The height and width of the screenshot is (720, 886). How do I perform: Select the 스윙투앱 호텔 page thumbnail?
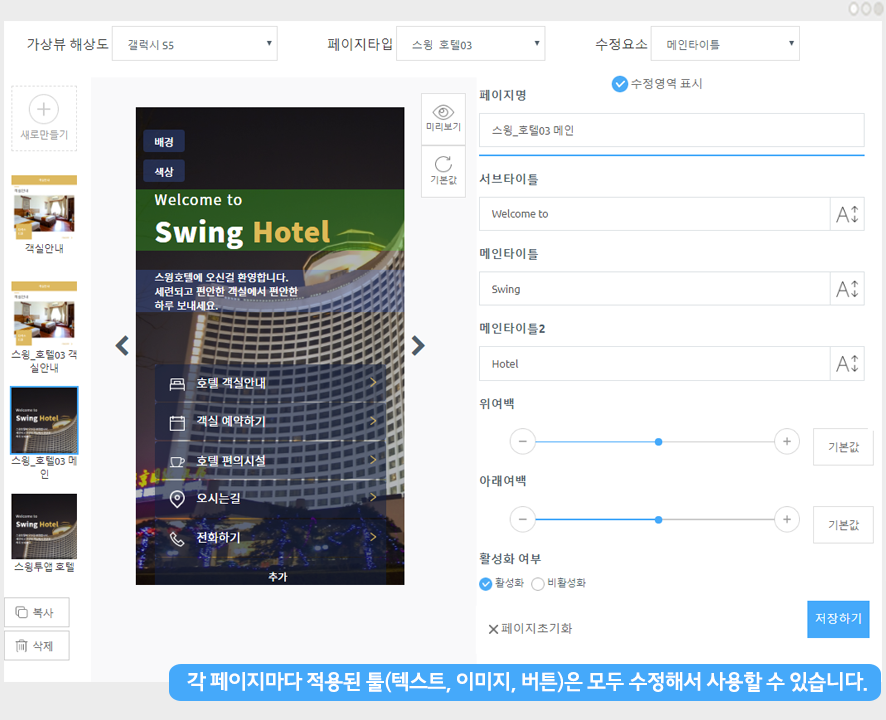(44, 526)
